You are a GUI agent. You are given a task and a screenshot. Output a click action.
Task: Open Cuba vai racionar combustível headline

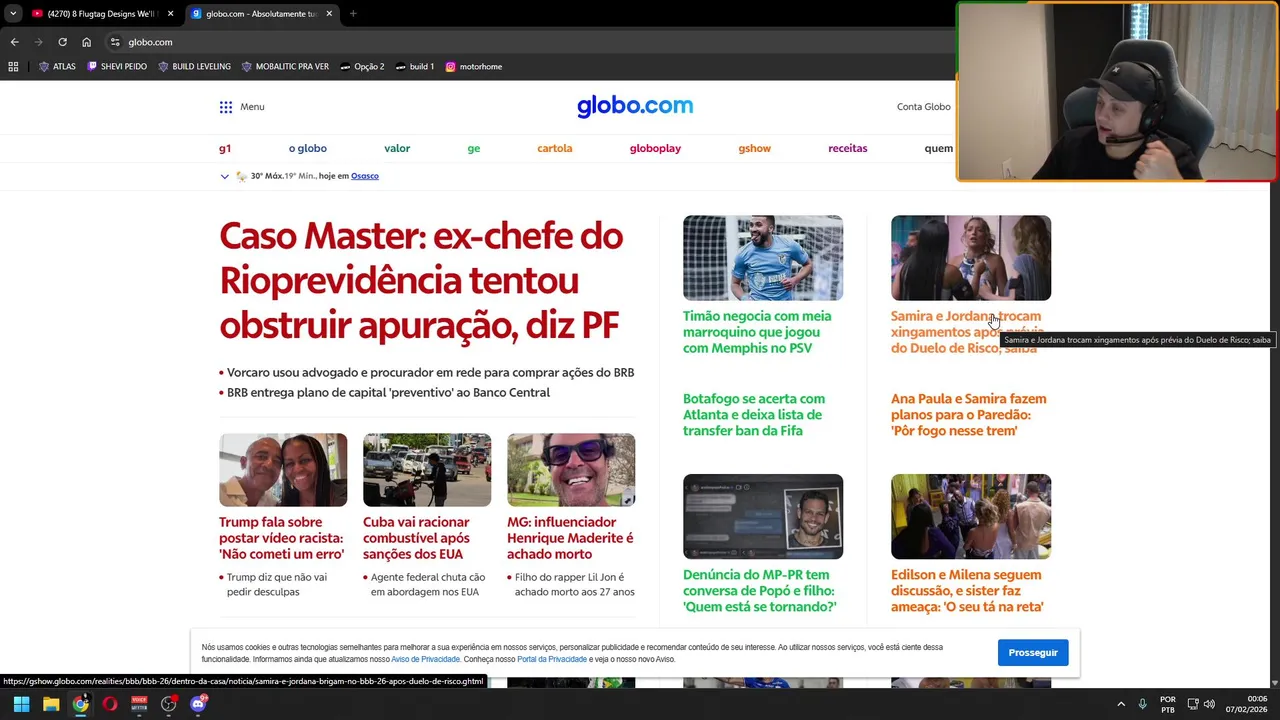(416, 538)
